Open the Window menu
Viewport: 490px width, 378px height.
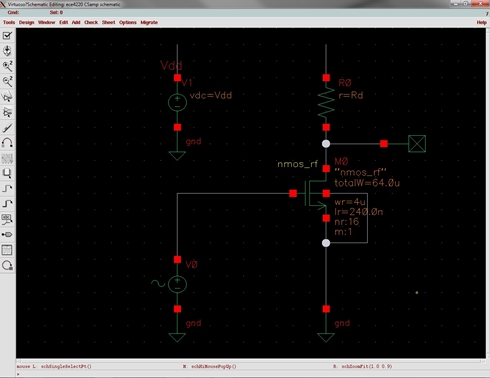click(47, 22)
